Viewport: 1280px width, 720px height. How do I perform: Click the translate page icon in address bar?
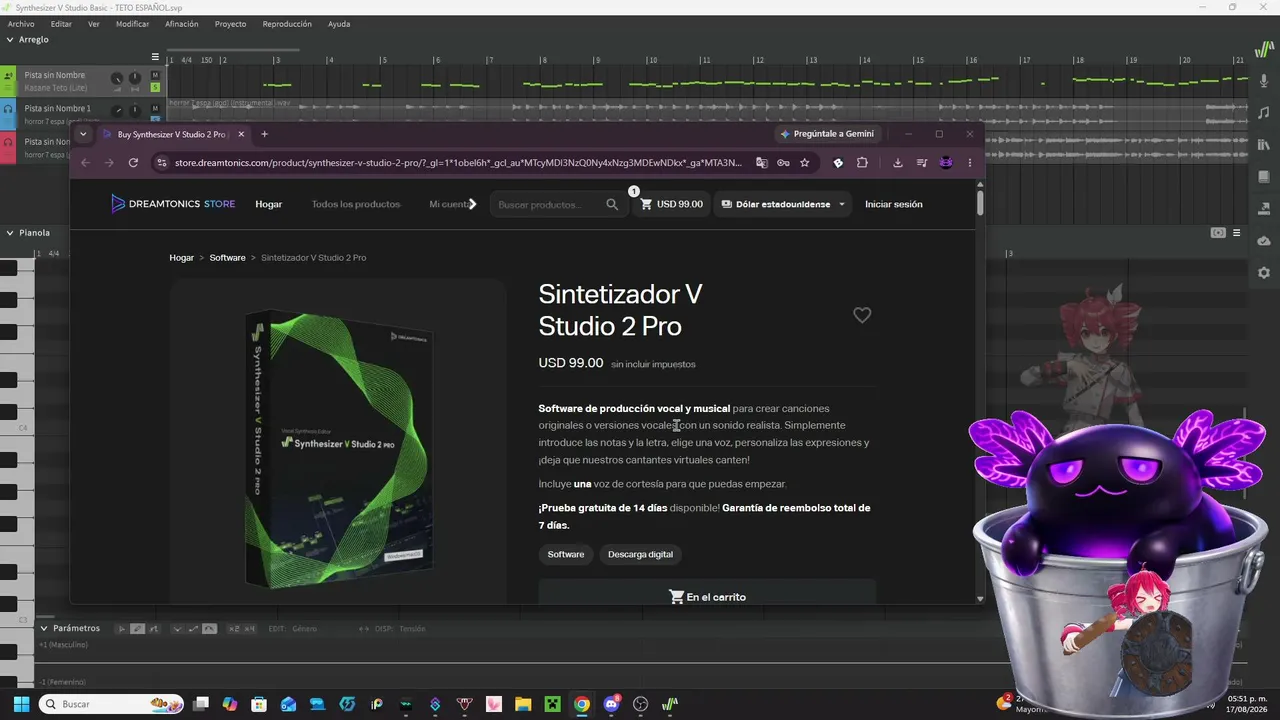pos(762,163)
